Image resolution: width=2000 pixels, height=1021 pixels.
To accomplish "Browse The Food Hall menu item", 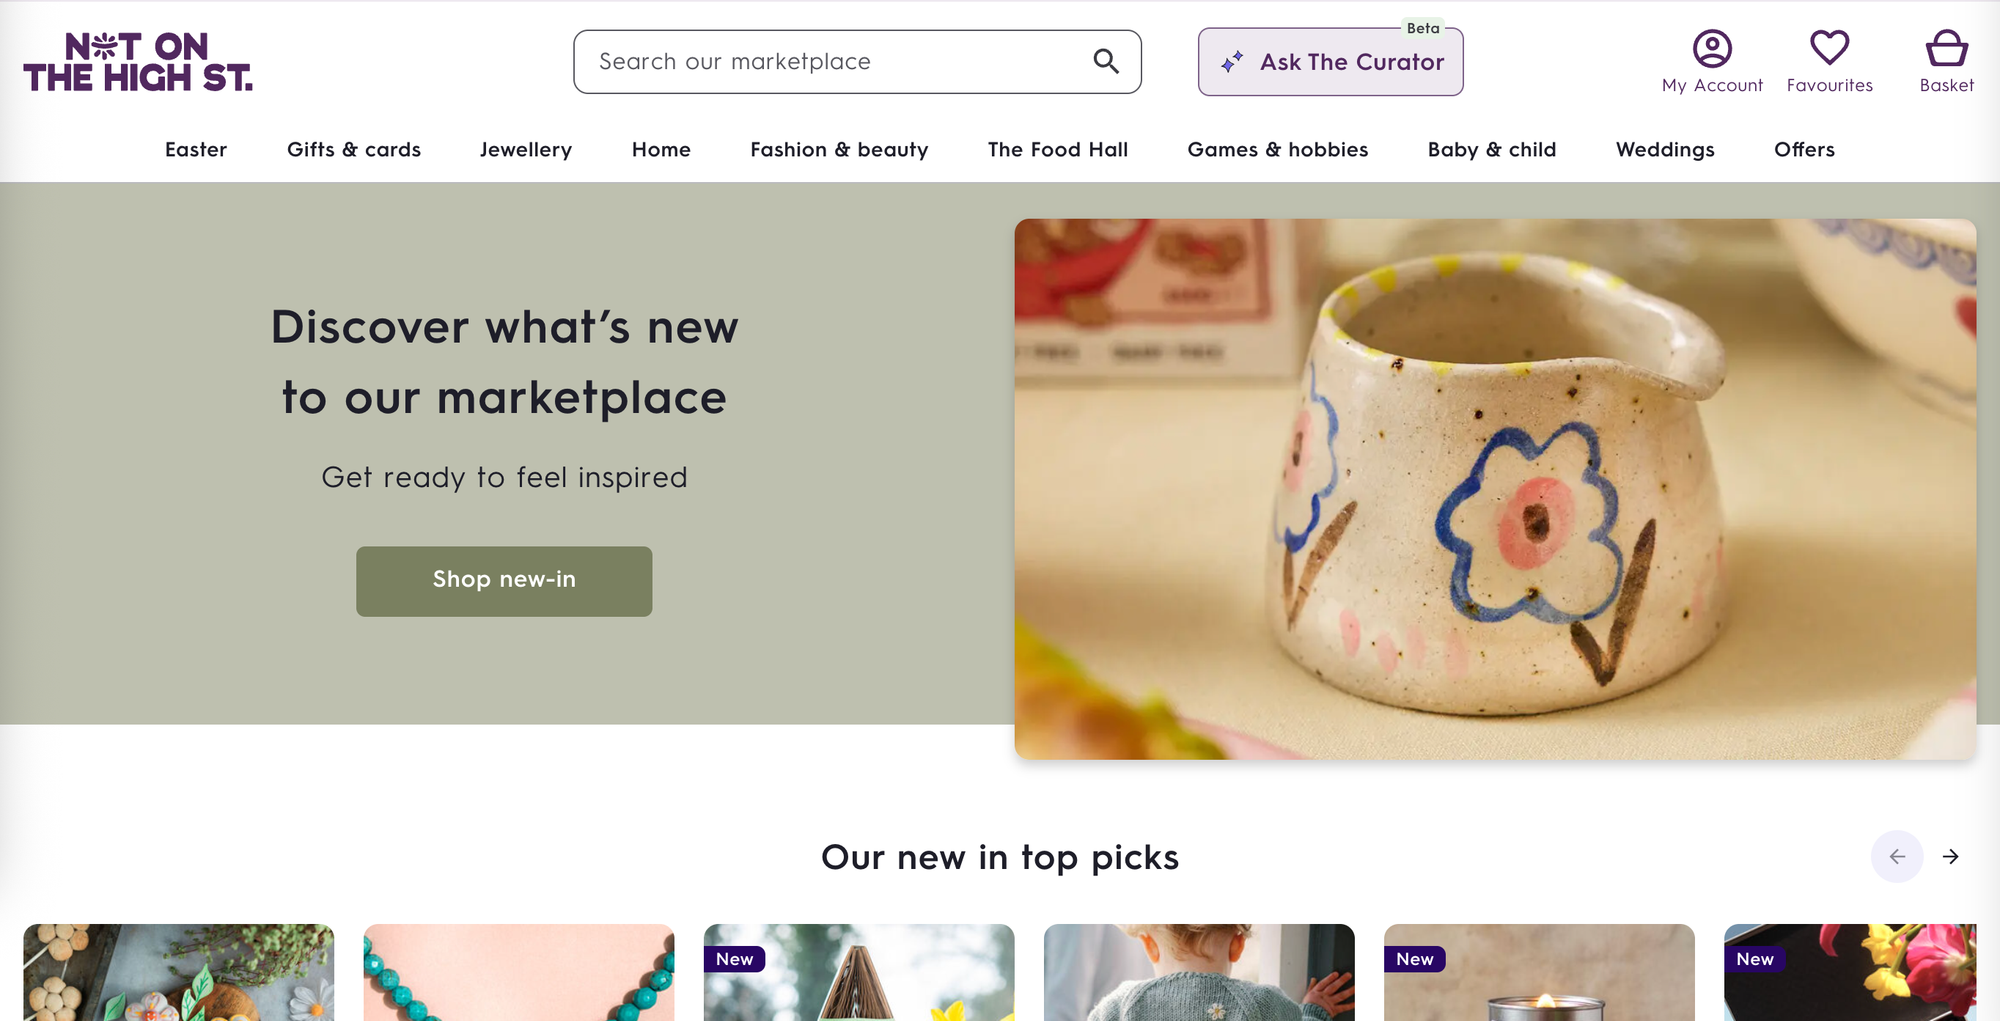I will tap(1057, 149).
